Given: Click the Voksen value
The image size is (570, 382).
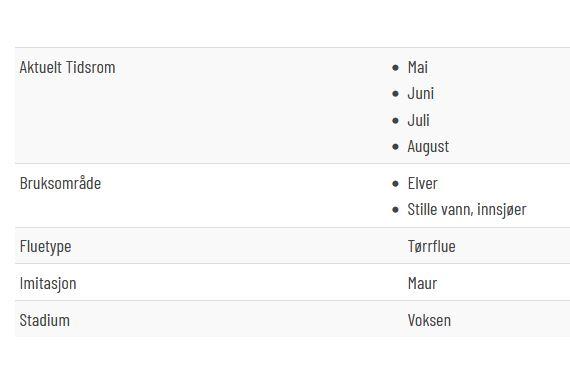Looking at the screenshot, I should (x=429, y=320).
